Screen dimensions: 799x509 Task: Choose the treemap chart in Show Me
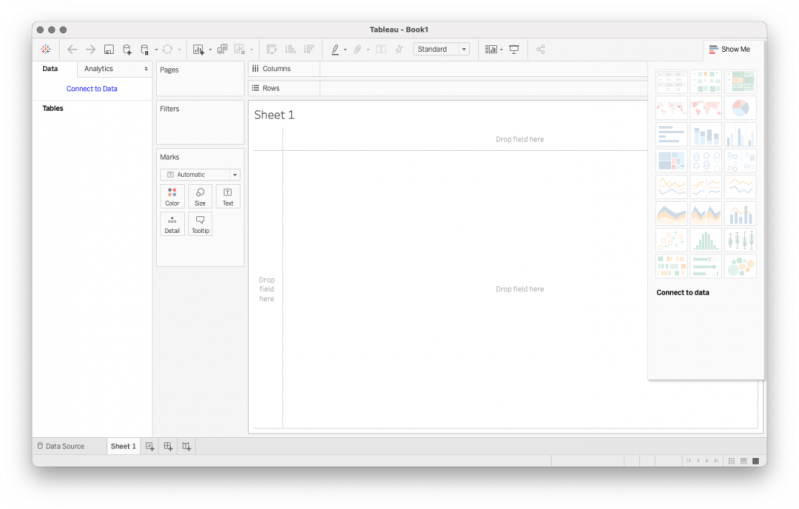pyautogui.click(x=671, y=161)
